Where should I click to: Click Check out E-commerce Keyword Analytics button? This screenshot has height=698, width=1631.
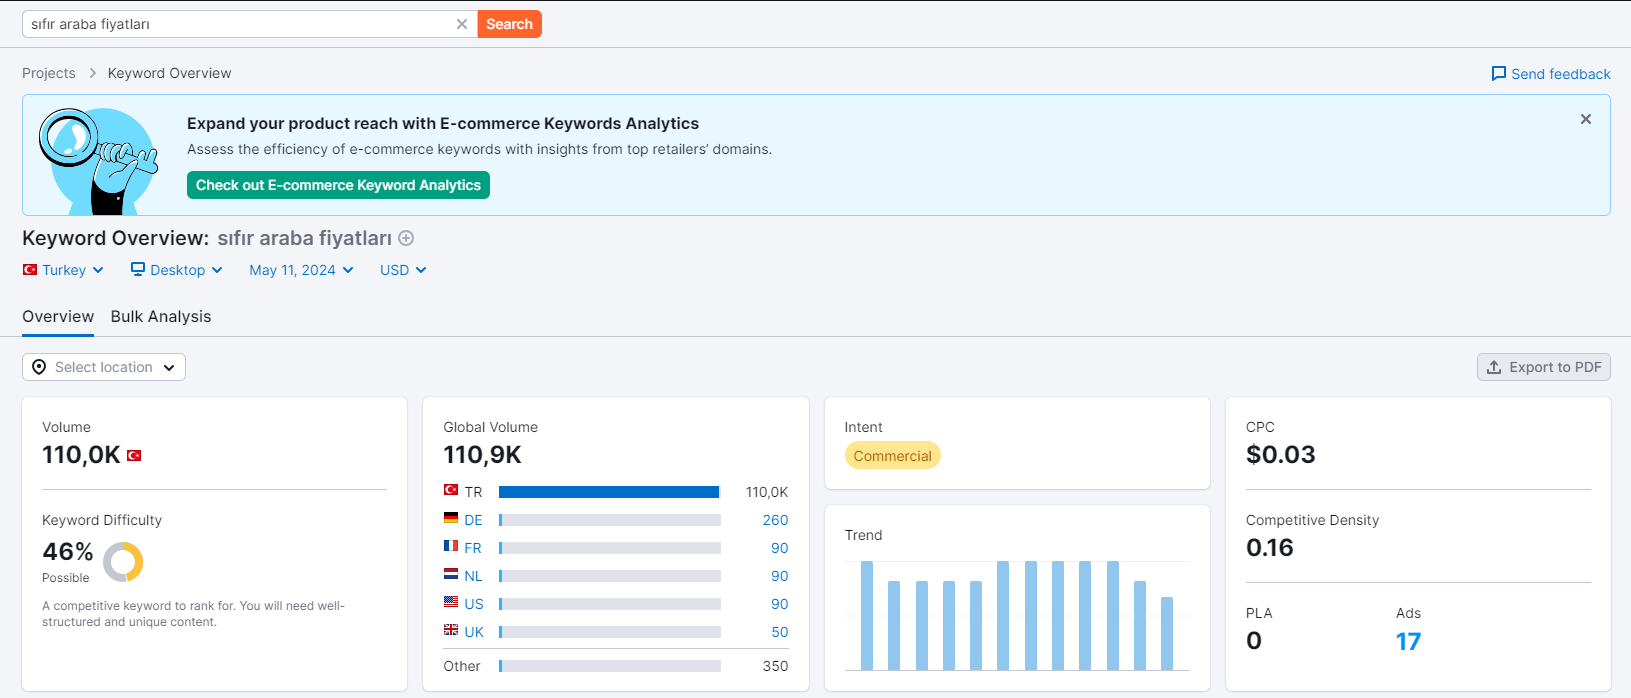[x=338, y=185]
